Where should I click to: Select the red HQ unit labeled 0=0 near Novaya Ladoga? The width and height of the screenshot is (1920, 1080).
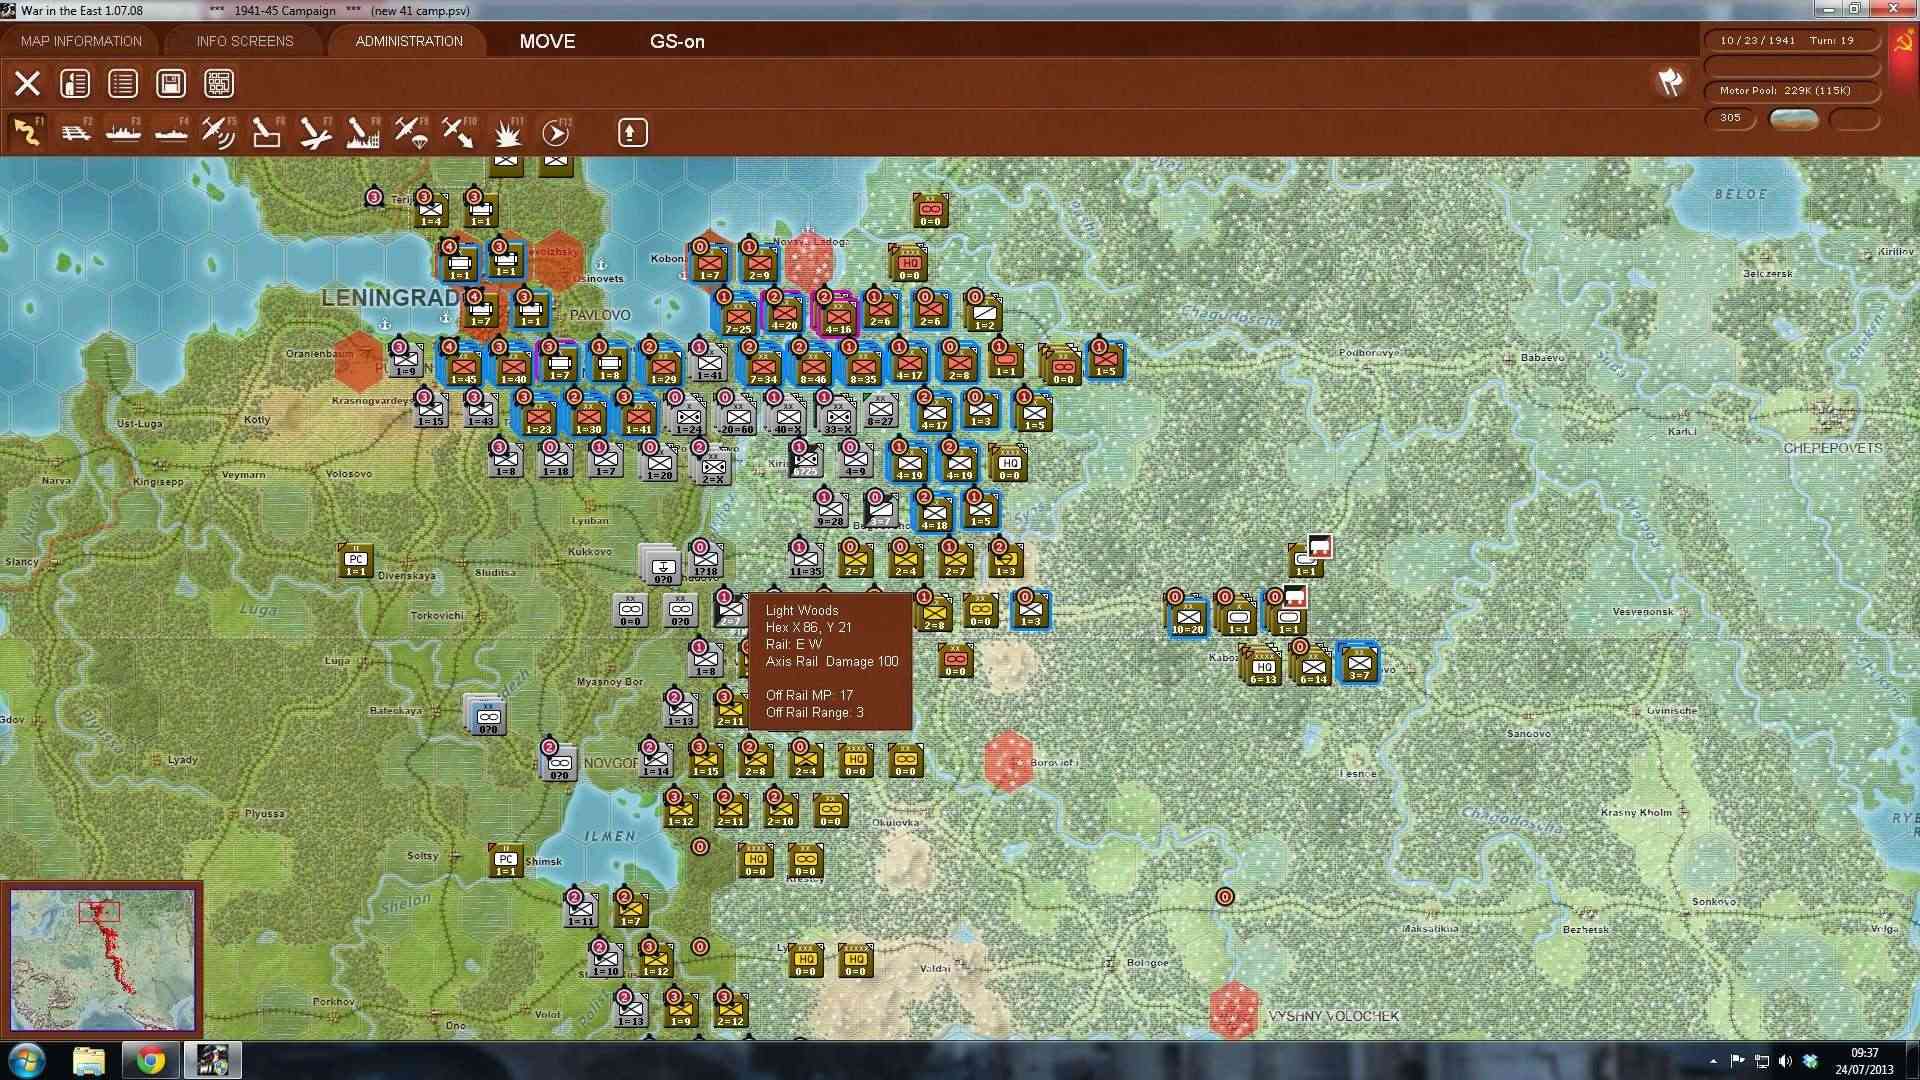tap(909, 264)
